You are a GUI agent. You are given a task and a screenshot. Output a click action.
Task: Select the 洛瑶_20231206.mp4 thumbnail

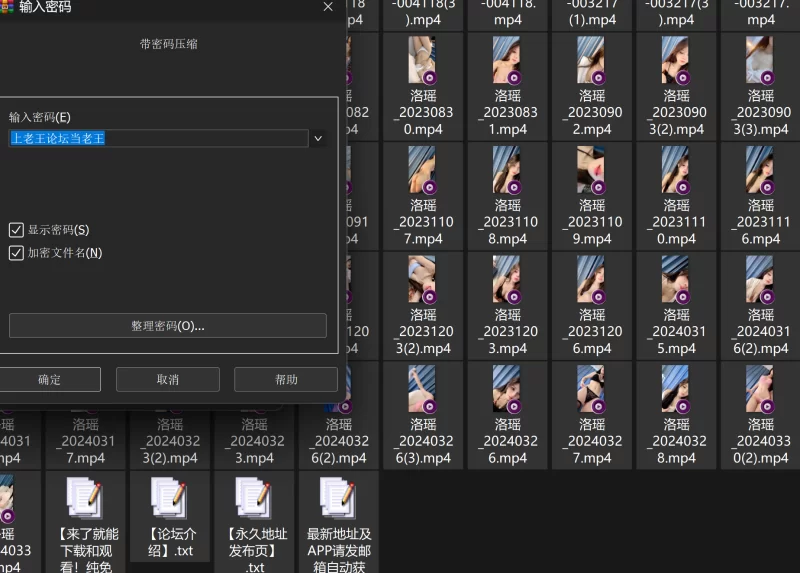pos(592,279)
